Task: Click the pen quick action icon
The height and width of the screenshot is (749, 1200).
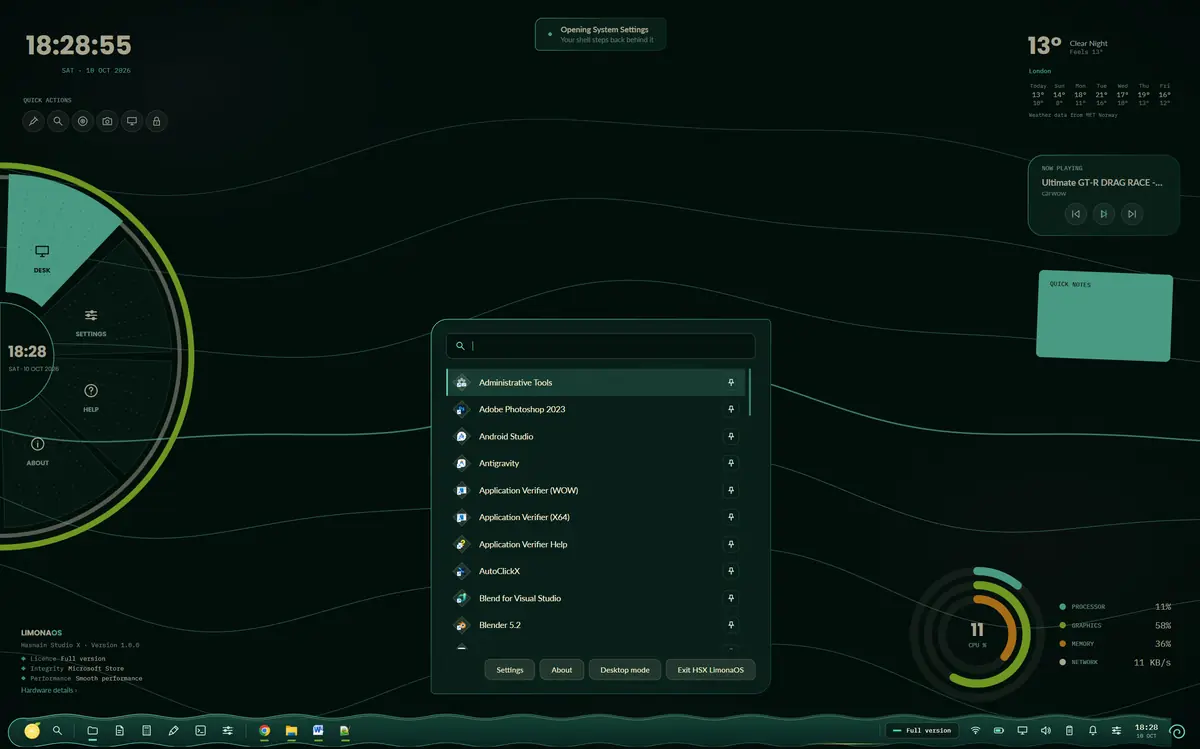Action: point(33,121)
